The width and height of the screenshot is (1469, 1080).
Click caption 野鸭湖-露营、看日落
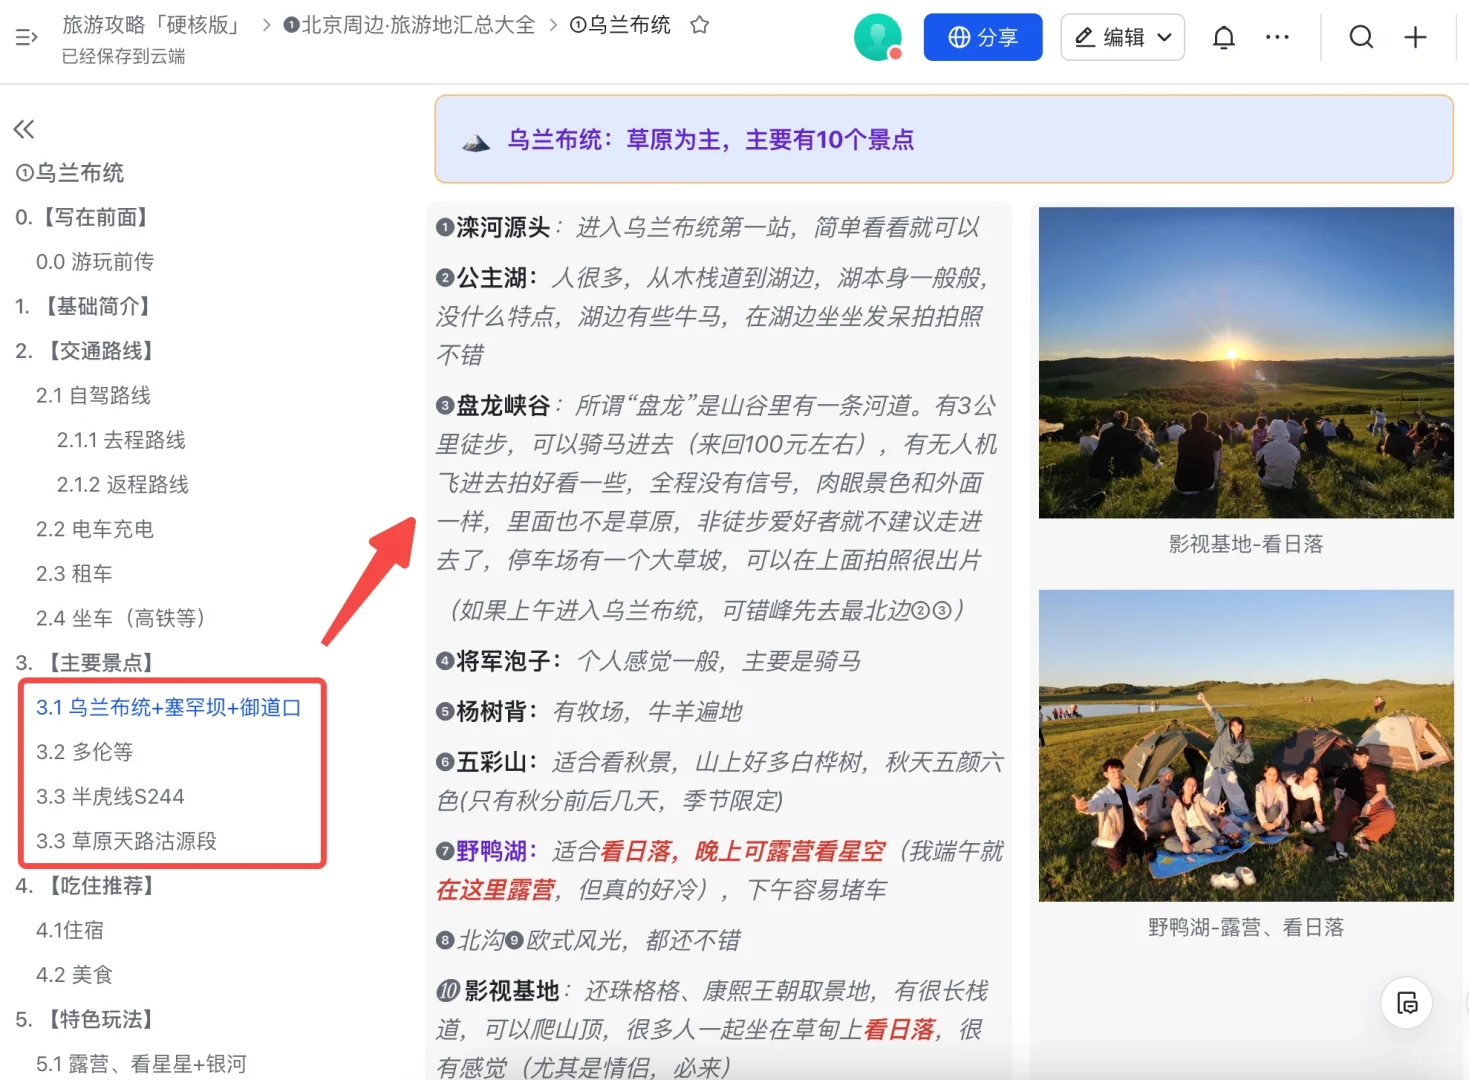(1246, 927)
